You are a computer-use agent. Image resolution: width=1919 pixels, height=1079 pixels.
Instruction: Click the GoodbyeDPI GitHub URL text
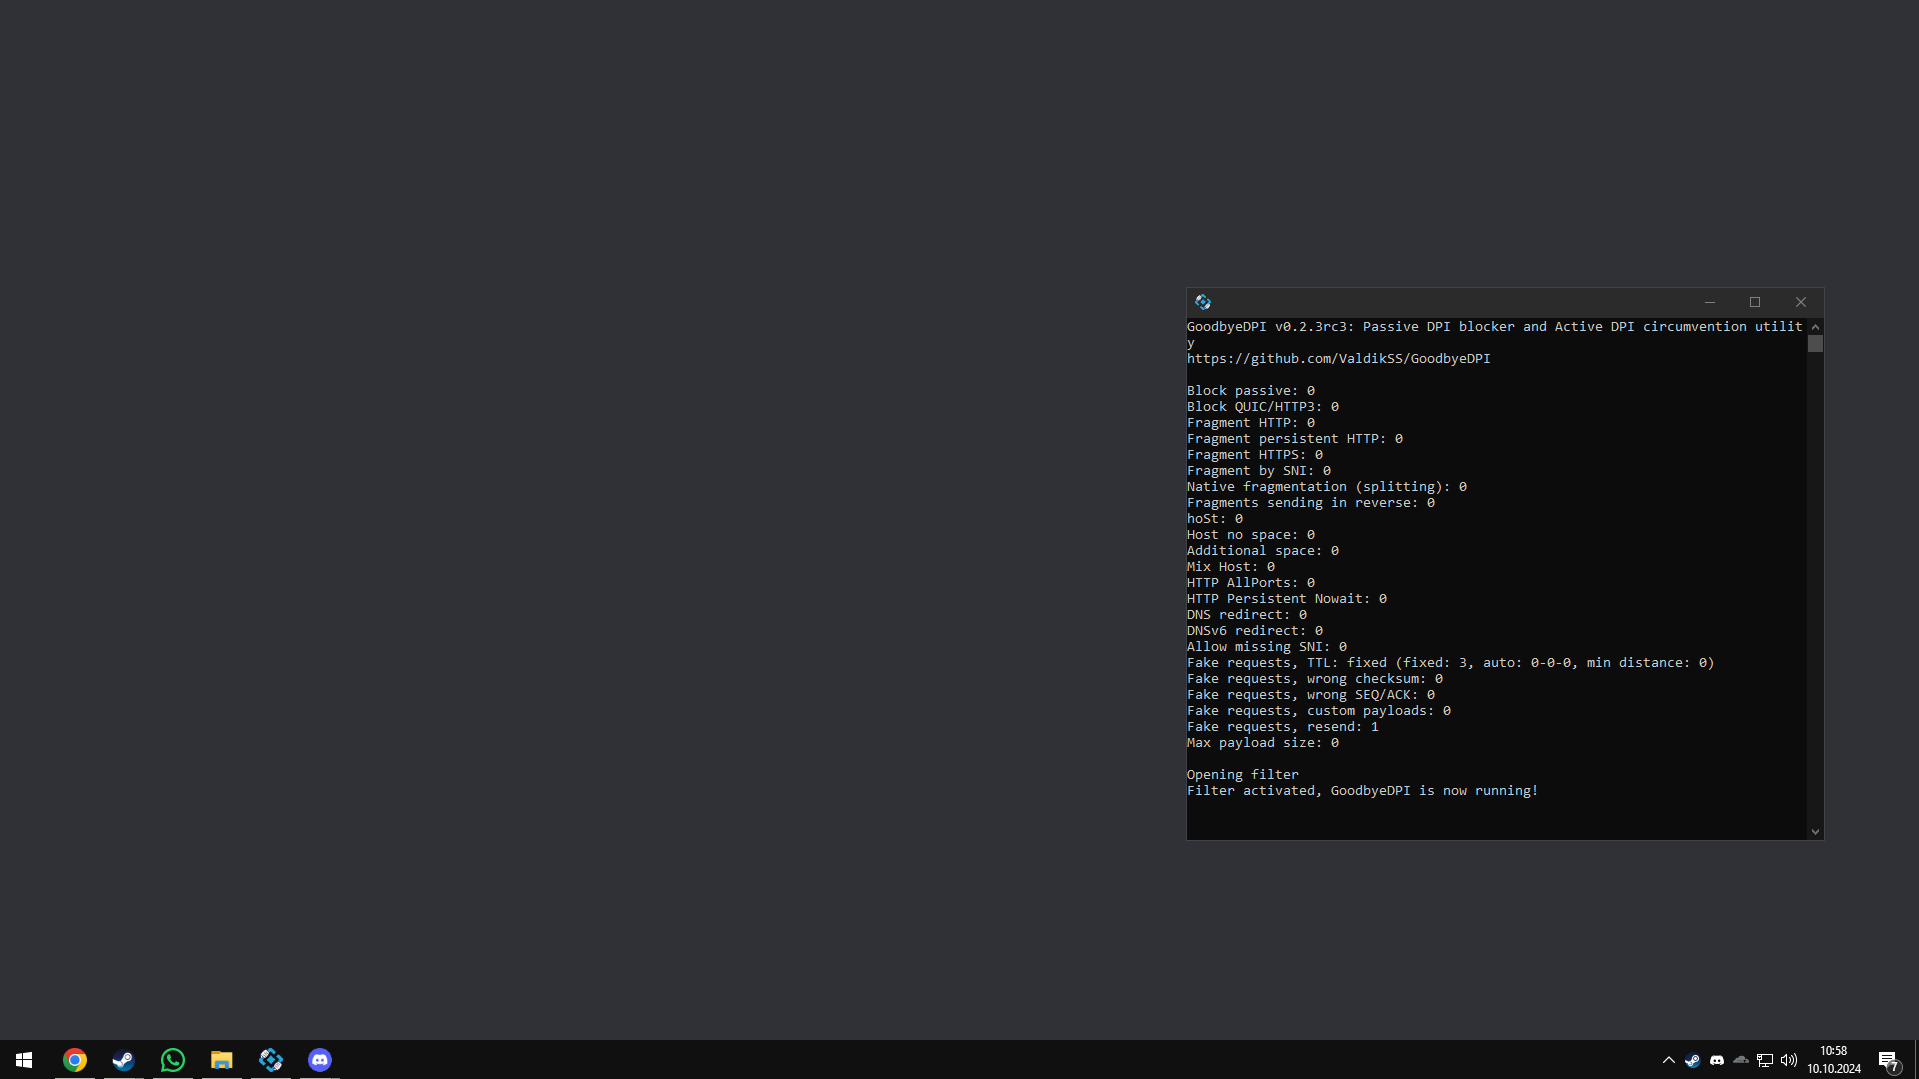tap(1338, 359)
